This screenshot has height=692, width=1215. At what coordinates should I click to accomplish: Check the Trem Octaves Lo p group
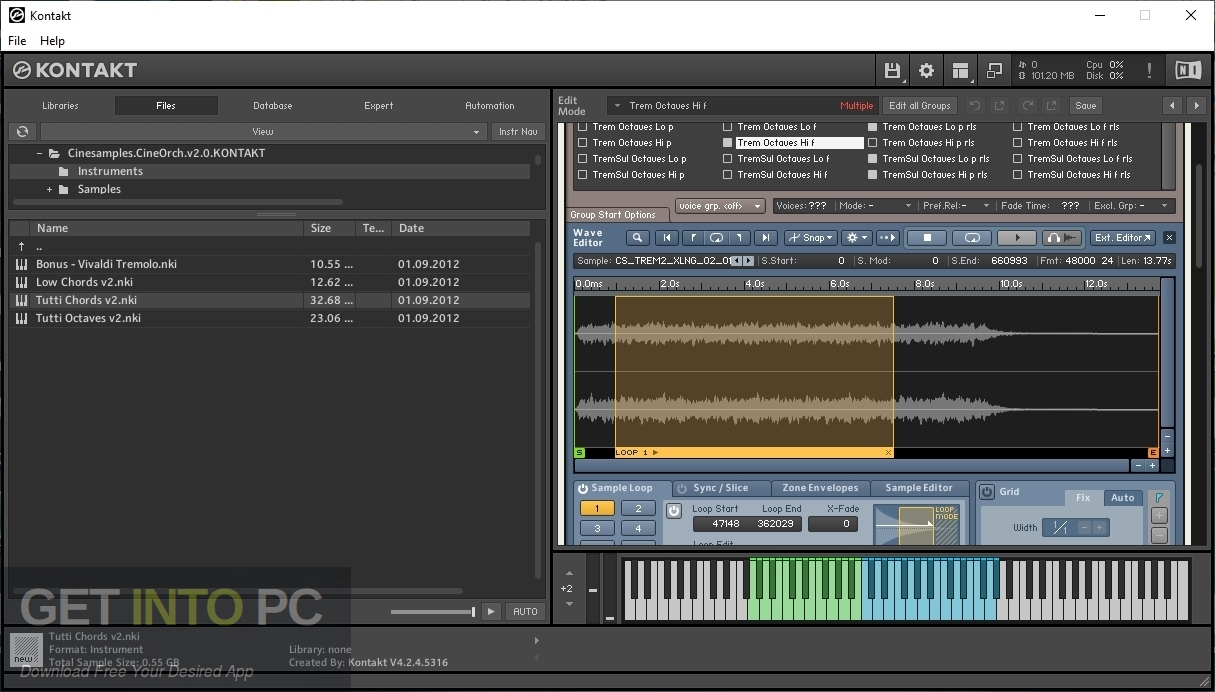[x=582, y=127]
